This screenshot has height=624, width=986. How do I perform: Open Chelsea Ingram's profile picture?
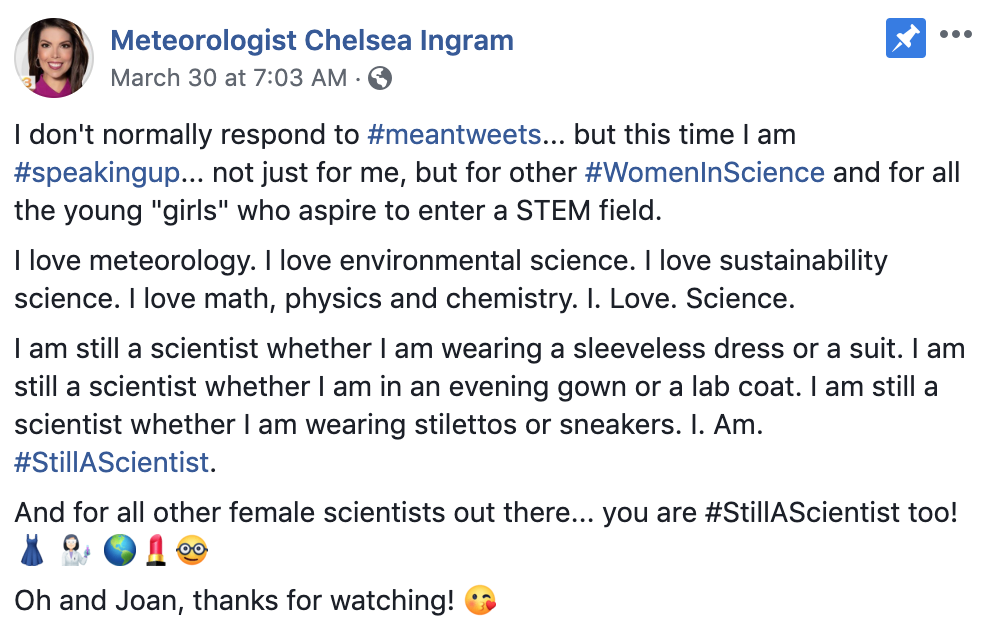pyautogui.click(x=54, y=58)
